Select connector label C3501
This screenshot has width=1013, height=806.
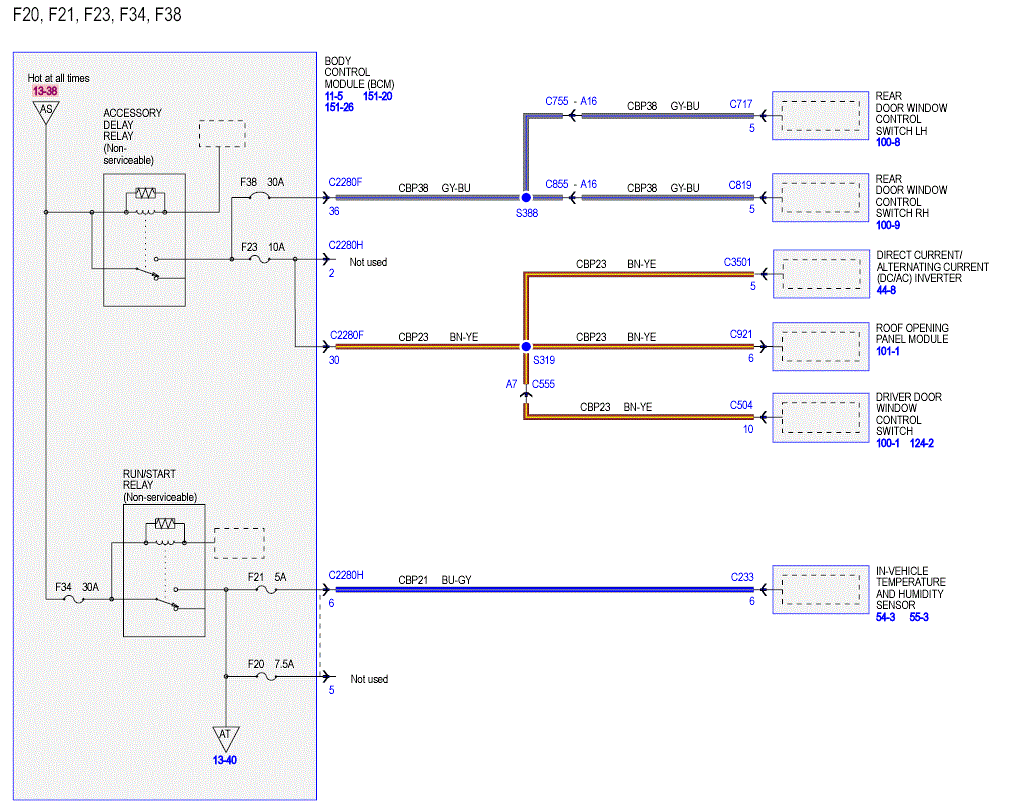738,262
